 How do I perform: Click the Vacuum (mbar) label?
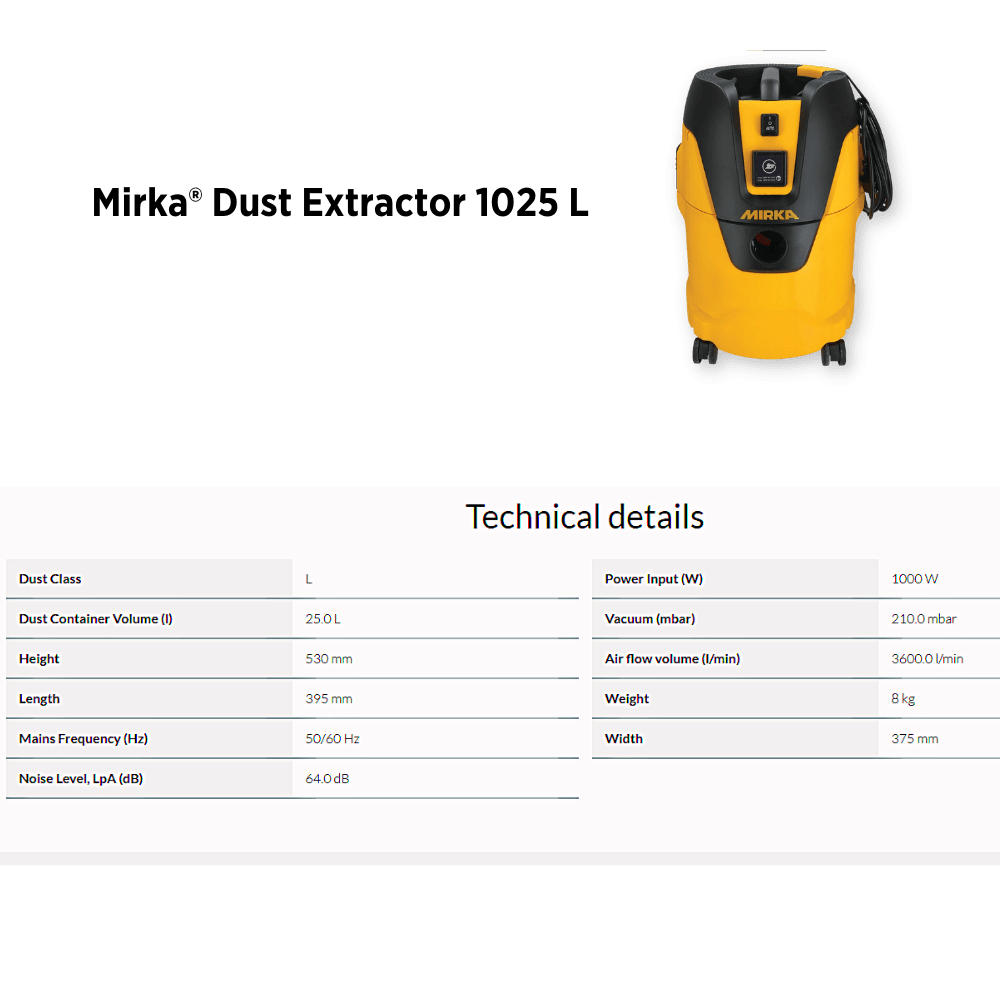point(650,619)
